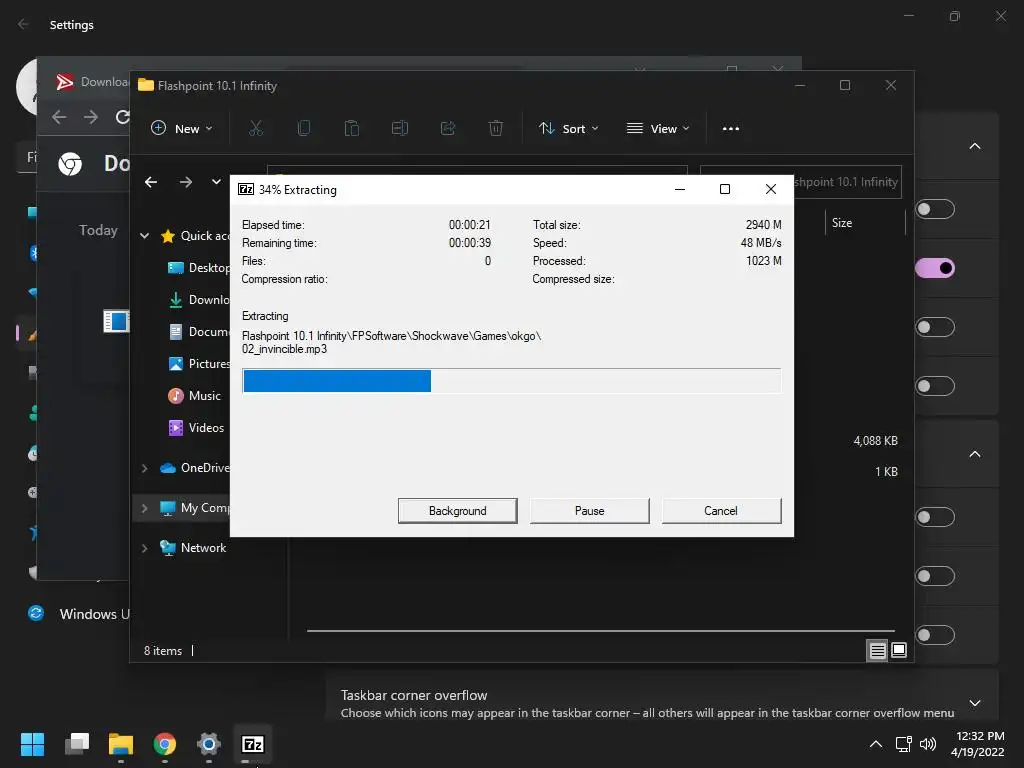Switch to details view layout icon
The width and height of the screenshot is (1024, 768).
click(877, 650)
